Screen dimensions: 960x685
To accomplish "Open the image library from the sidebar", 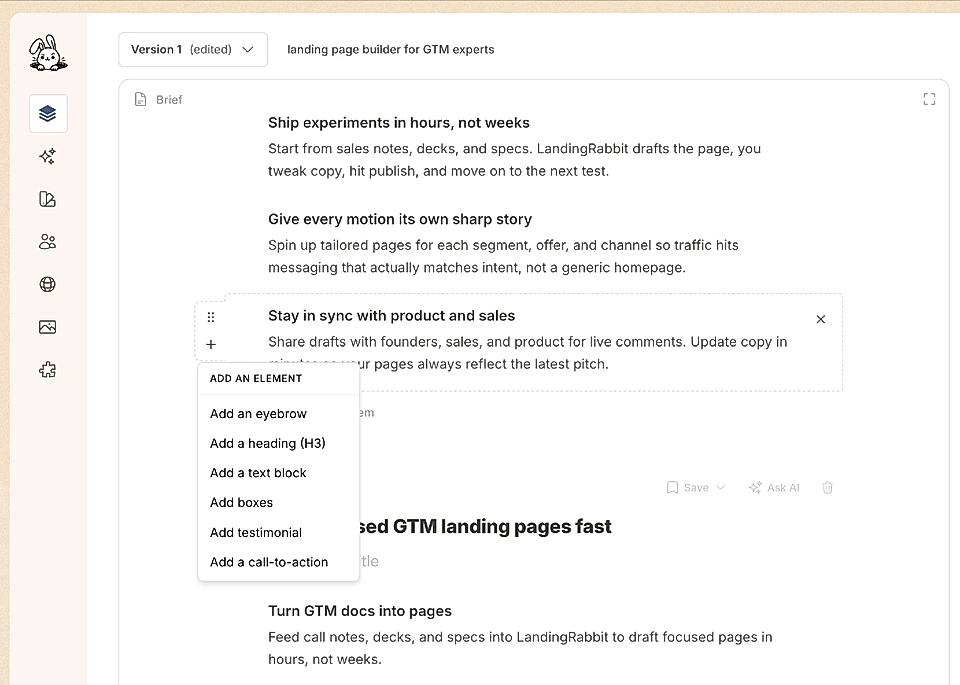I will (47, 326).
